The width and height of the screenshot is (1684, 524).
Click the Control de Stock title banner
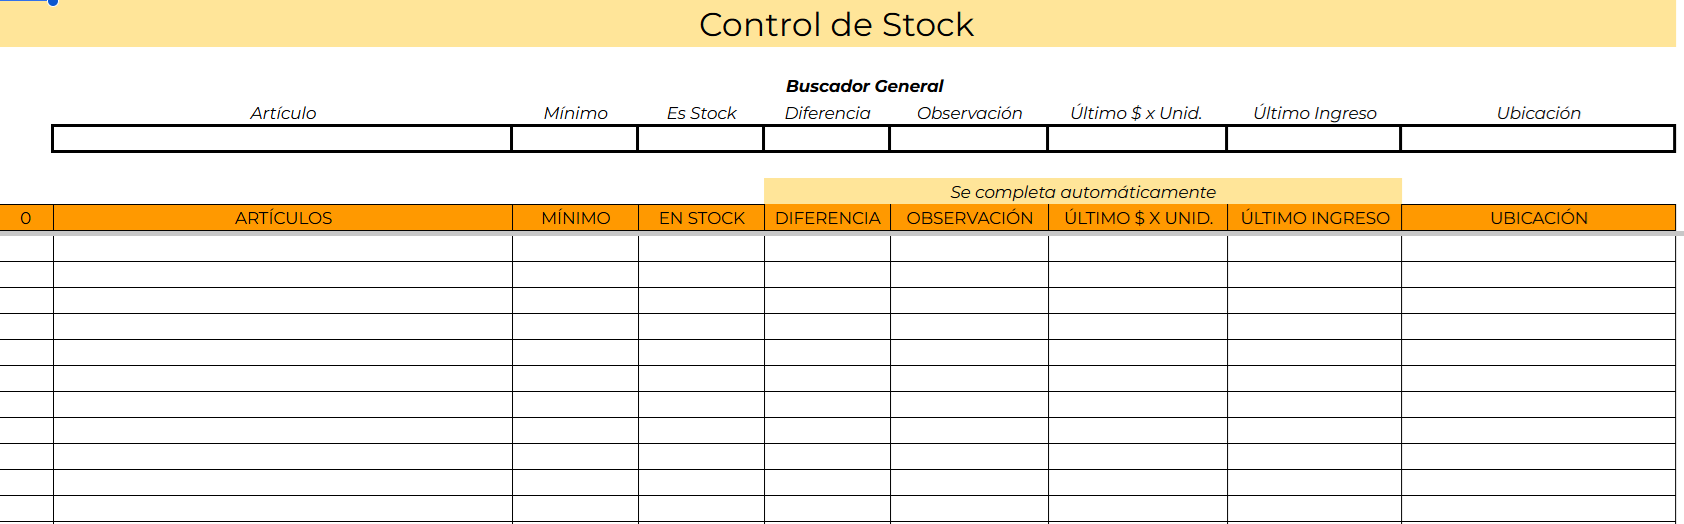(838, 24)
